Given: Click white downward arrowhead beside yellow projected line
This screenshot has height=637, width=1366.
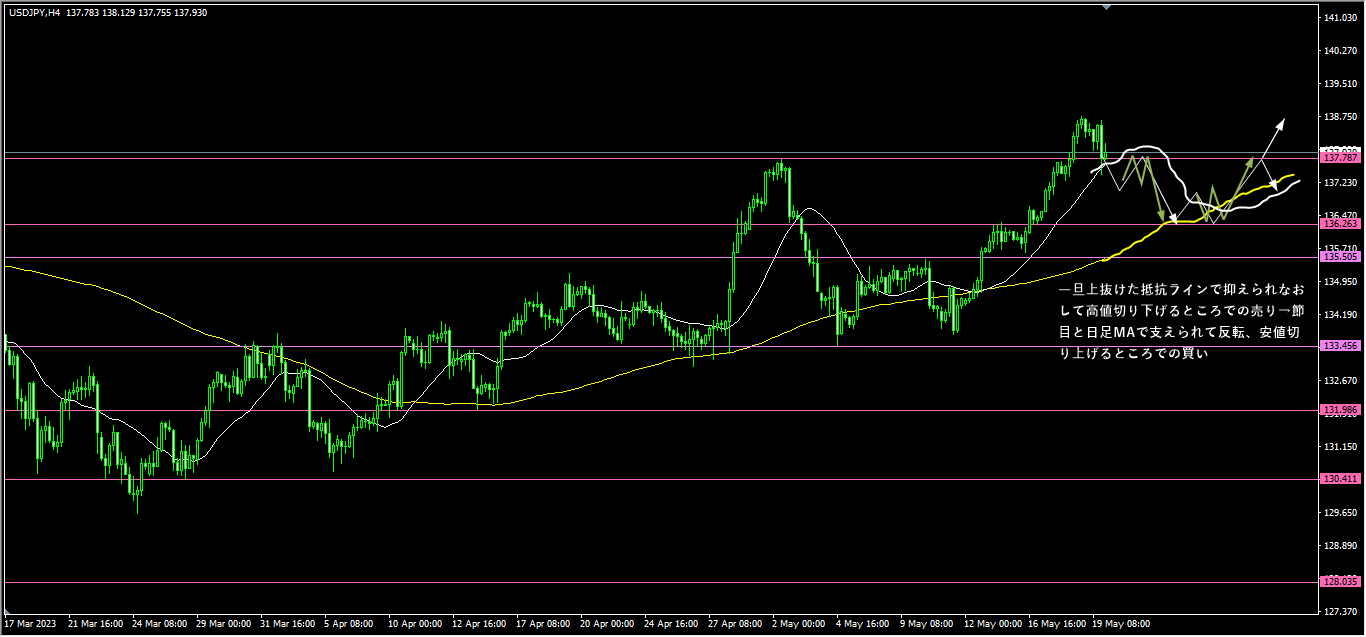Looking at the screenshot, I should [x=1273, y=185].
